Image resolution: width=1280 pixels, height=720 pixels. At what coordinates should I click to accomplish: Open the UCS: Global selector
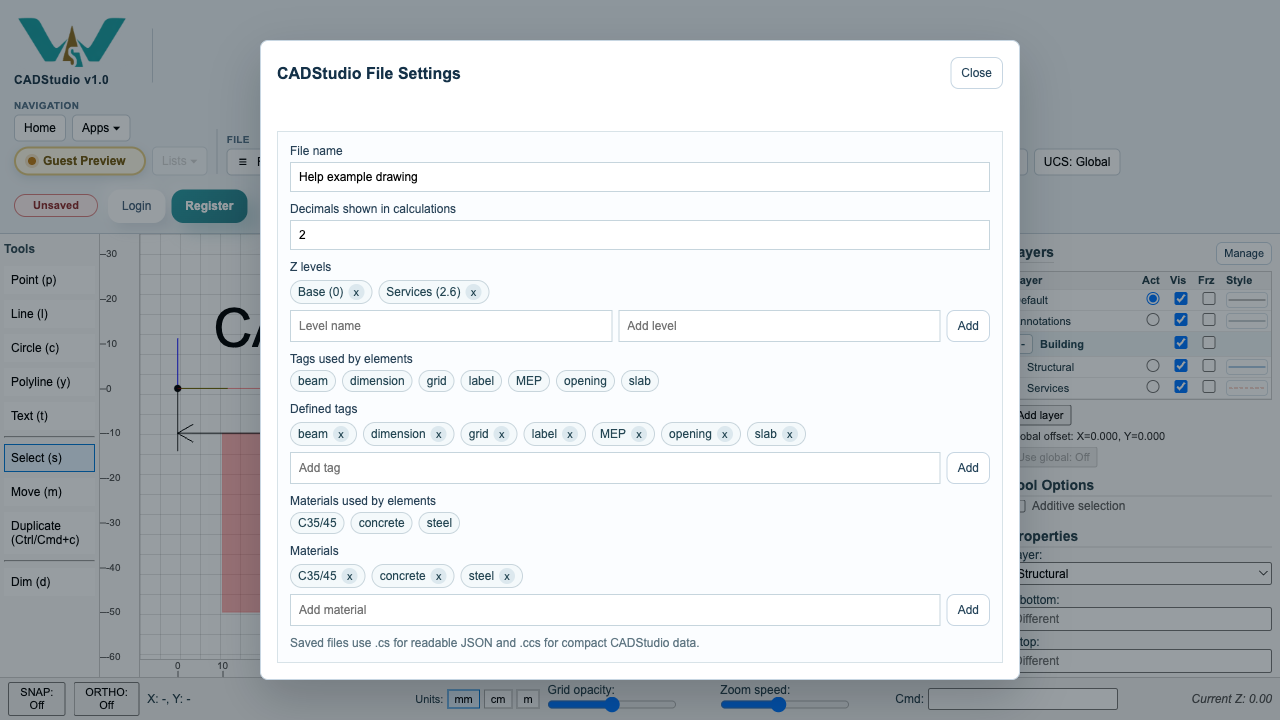[x=1077, y=162]
